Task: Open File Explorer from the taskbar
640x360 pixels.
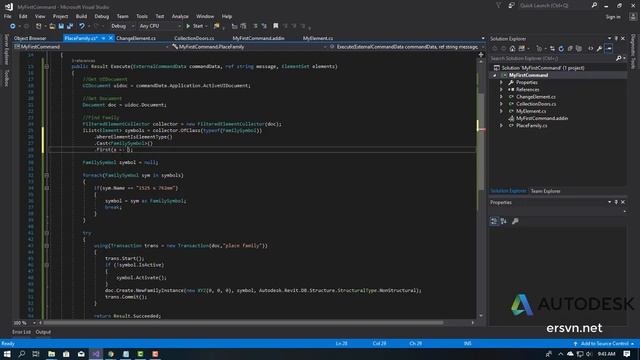Action: coord(51,354)
